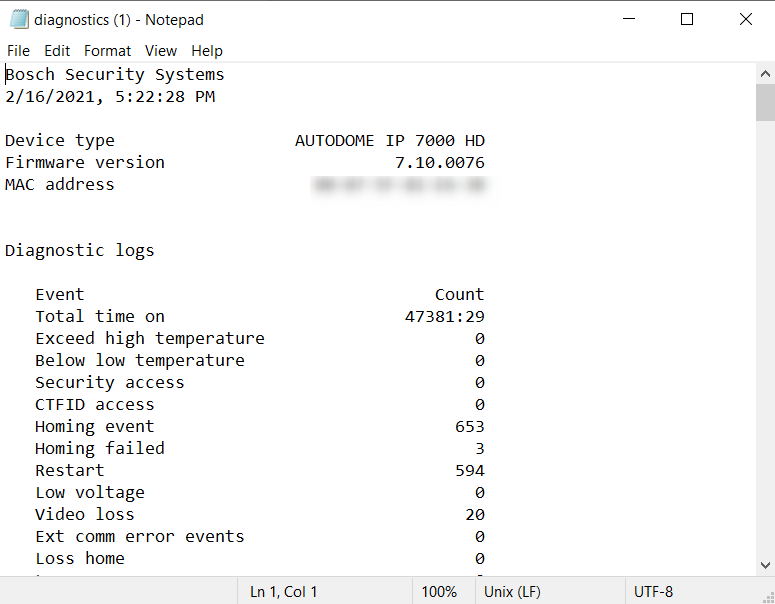
Task: Click the Homing event count '653'
Action: coord(470,427)
